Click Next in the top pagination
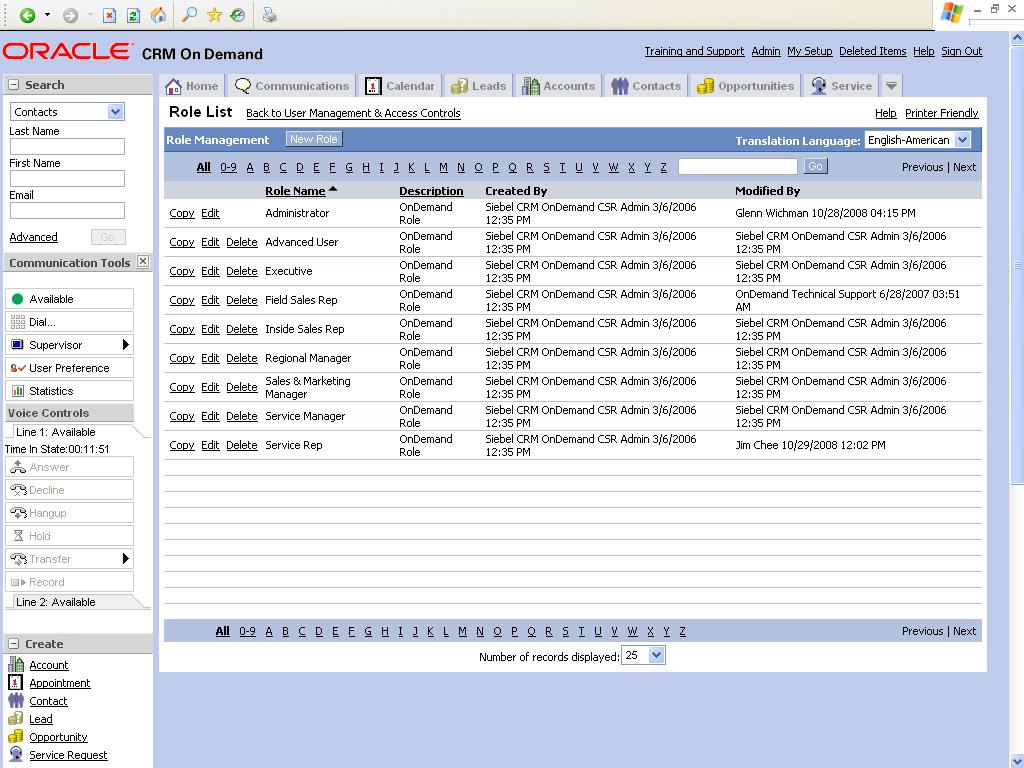Image resolution: width=1024 pixels, height=768 pixels. tap(965, 167)
